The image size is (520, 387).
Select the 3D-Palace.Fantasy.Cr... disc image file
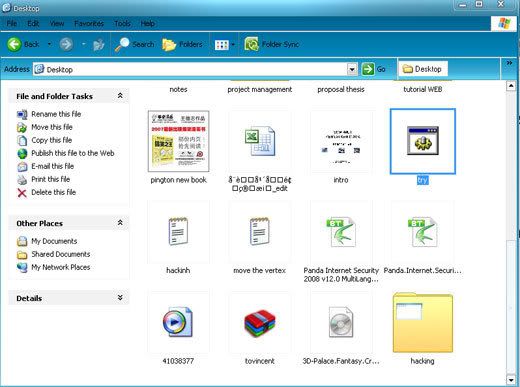point(341,322)
